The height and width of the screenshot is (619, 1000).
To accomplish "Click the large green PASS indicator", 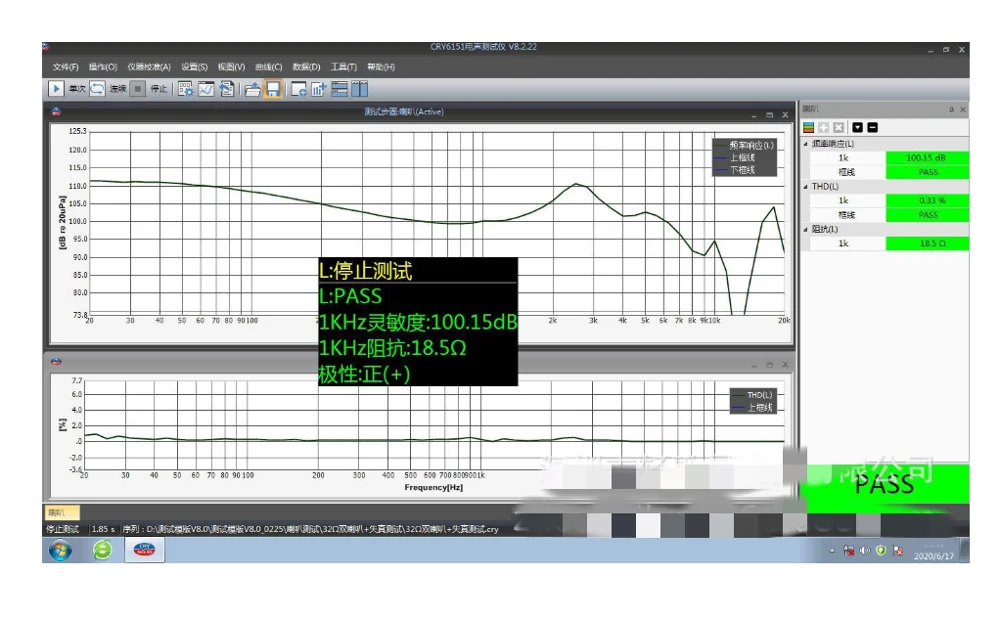I will click(x=887, y=488).
